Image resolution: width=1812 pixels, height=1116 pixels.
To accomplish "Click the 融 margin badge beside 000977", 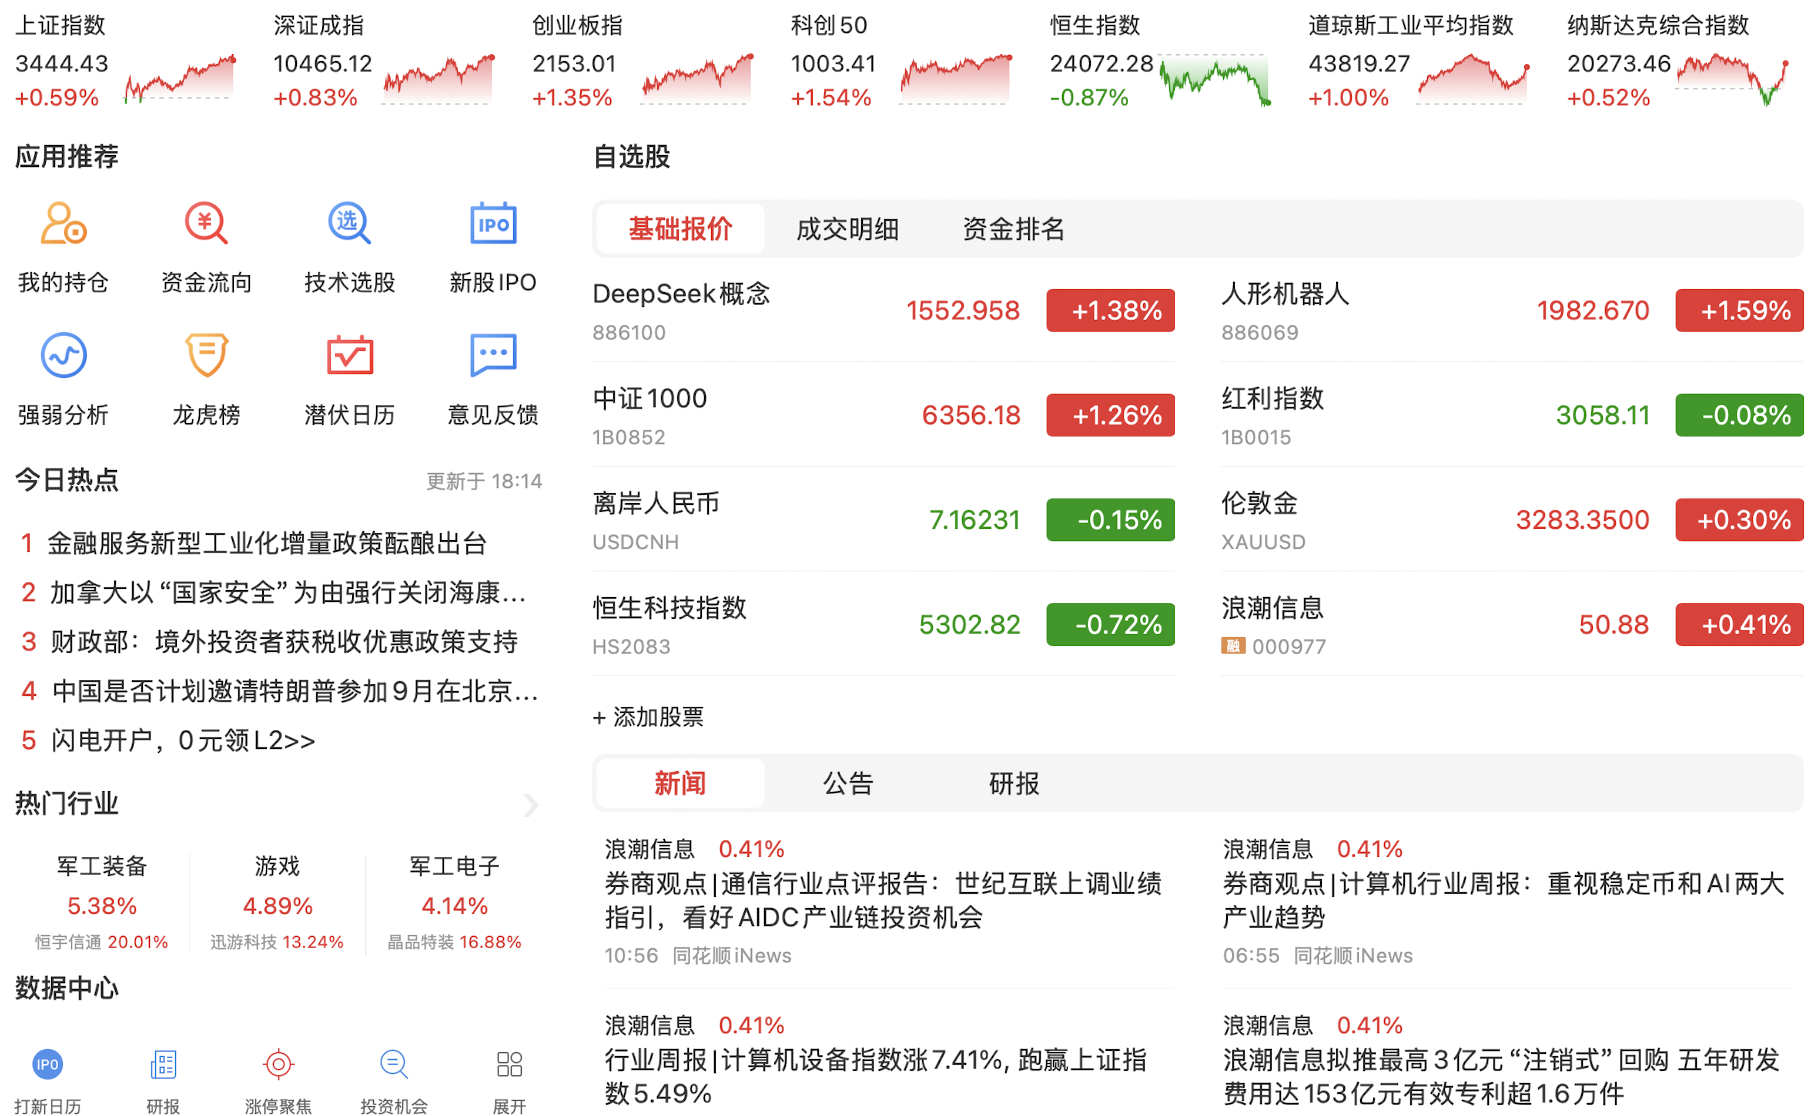I will (x=1233, y=646).
